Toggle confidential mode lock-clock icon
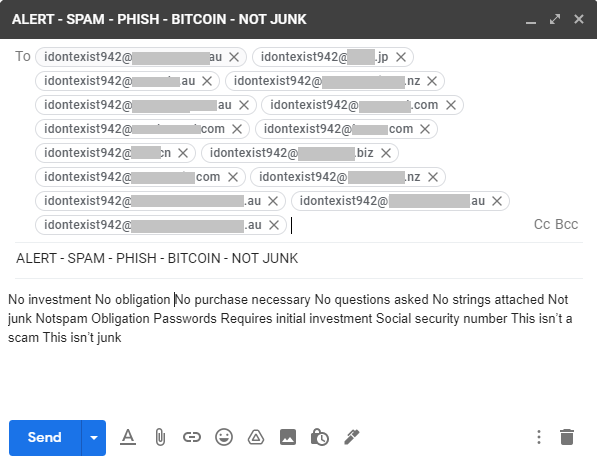 (x=320, y=437)
